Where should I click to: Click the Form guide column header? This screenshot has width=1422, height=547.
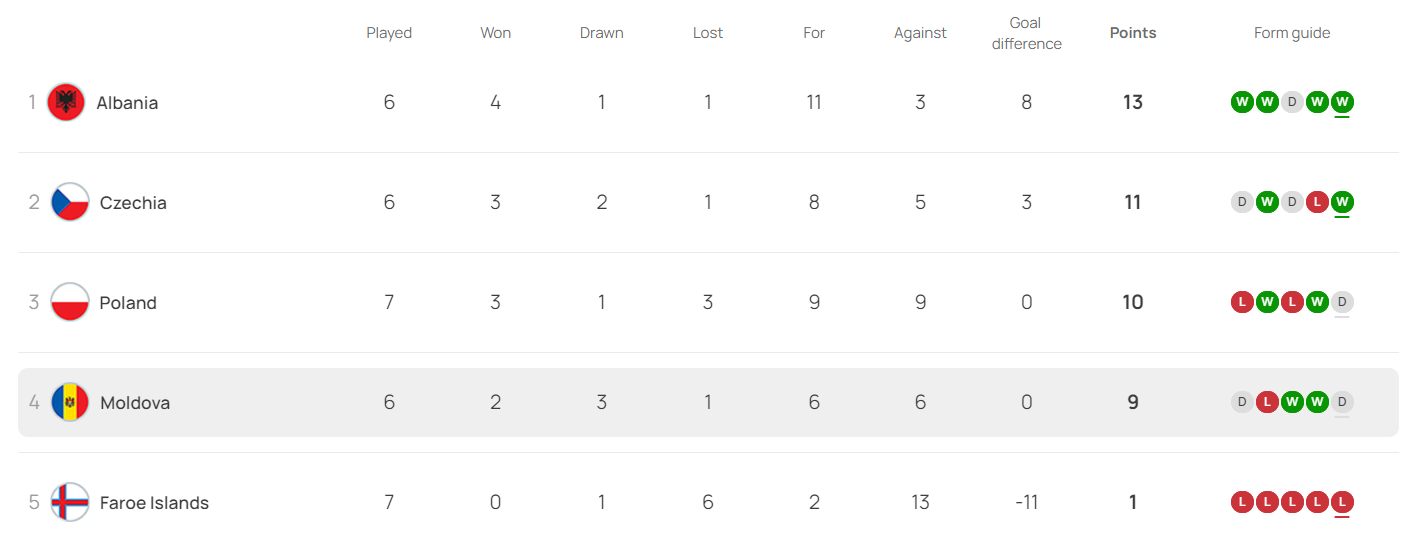pos(1292,33)
